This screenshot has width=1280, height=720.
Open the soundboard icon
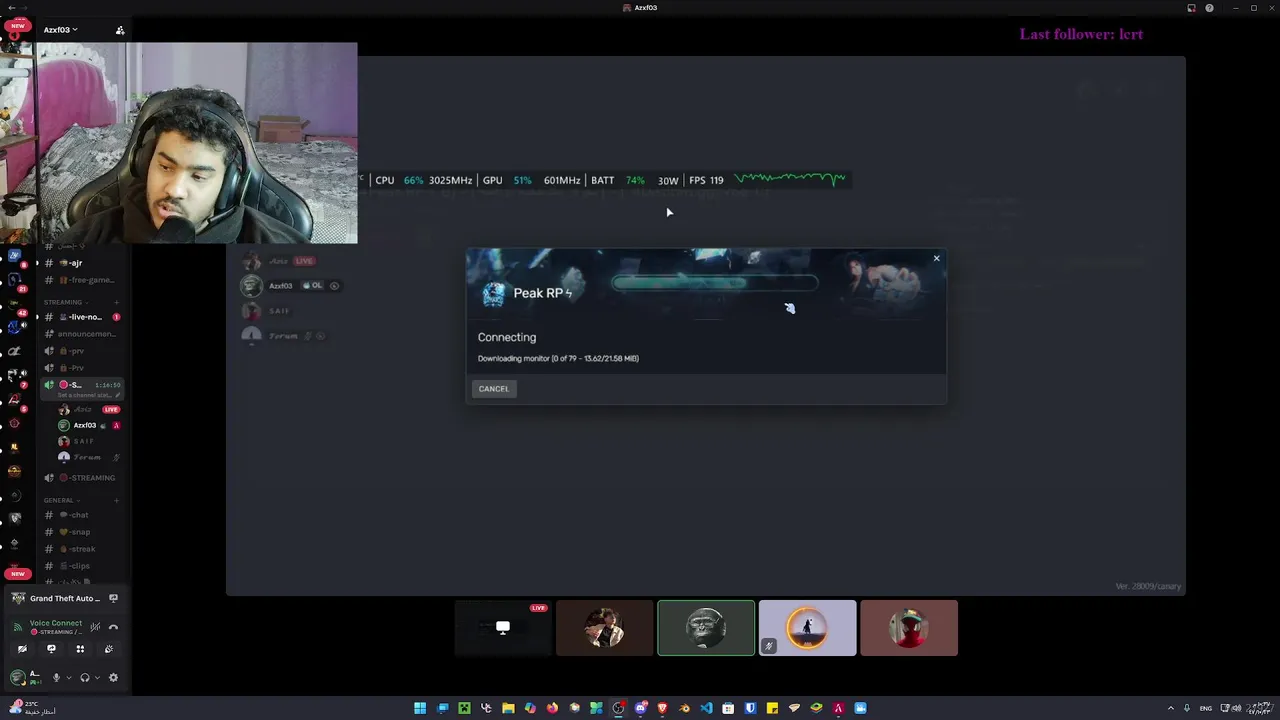pos(109,649)
